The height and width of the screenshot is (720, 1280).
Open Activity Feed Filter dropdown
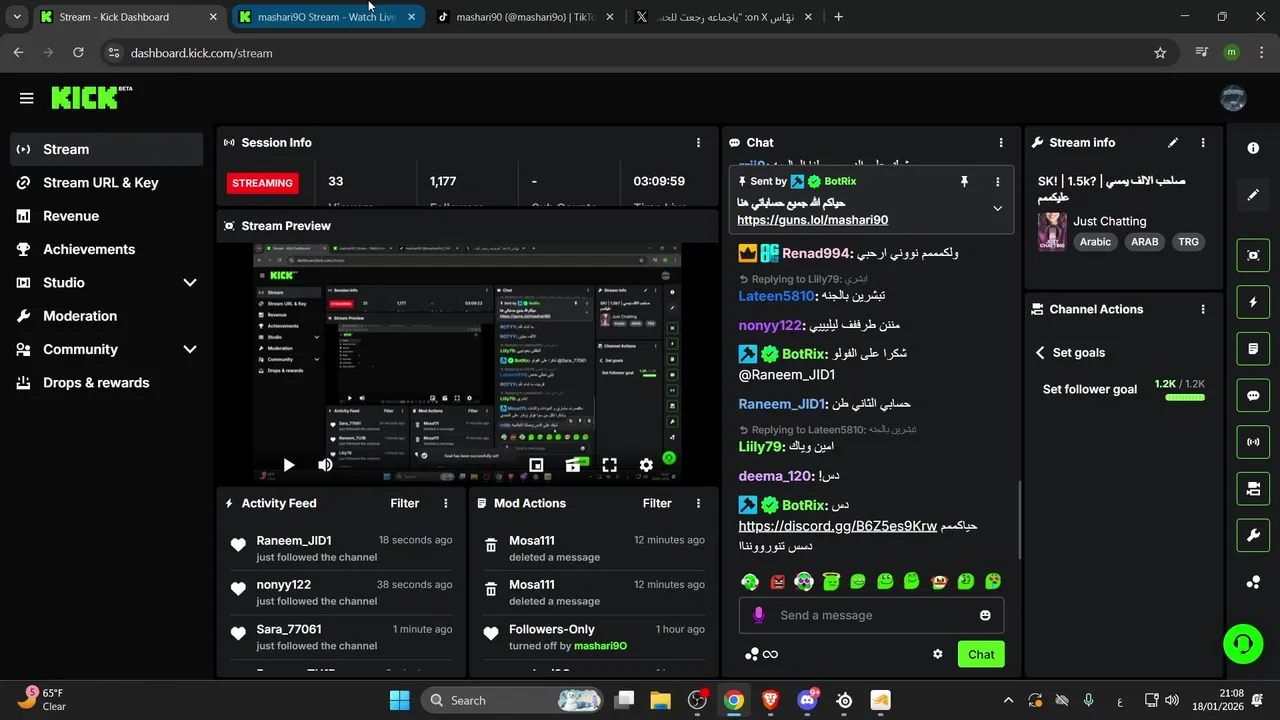(x=404, y=503)
